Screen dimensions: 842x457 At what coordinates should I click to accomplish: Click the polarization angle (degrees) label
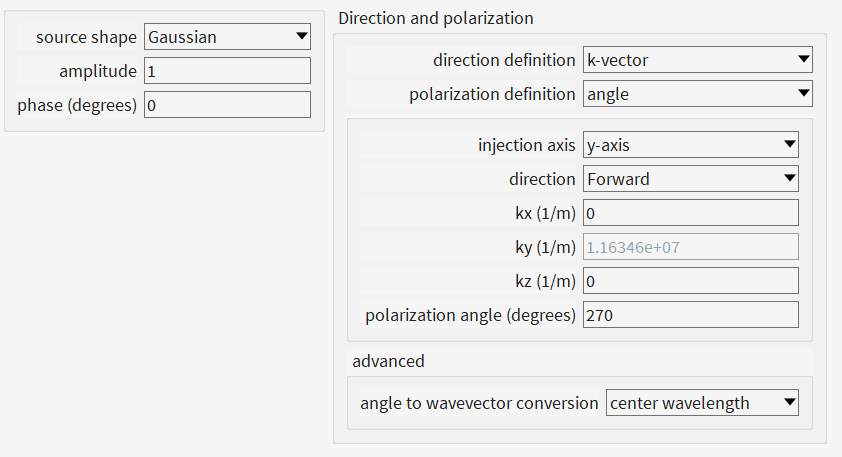coord(470,315)
